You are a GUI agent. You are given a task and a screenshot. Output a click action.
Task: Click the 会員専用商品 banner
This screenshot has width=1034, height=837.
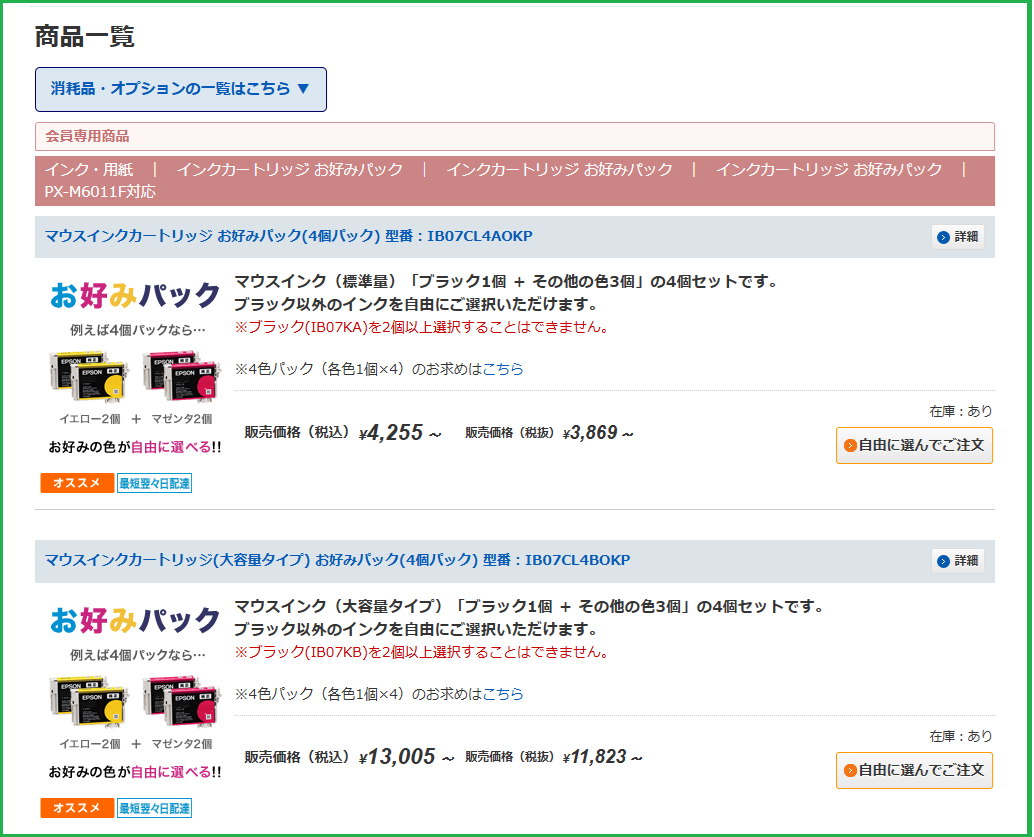point(514,137)
